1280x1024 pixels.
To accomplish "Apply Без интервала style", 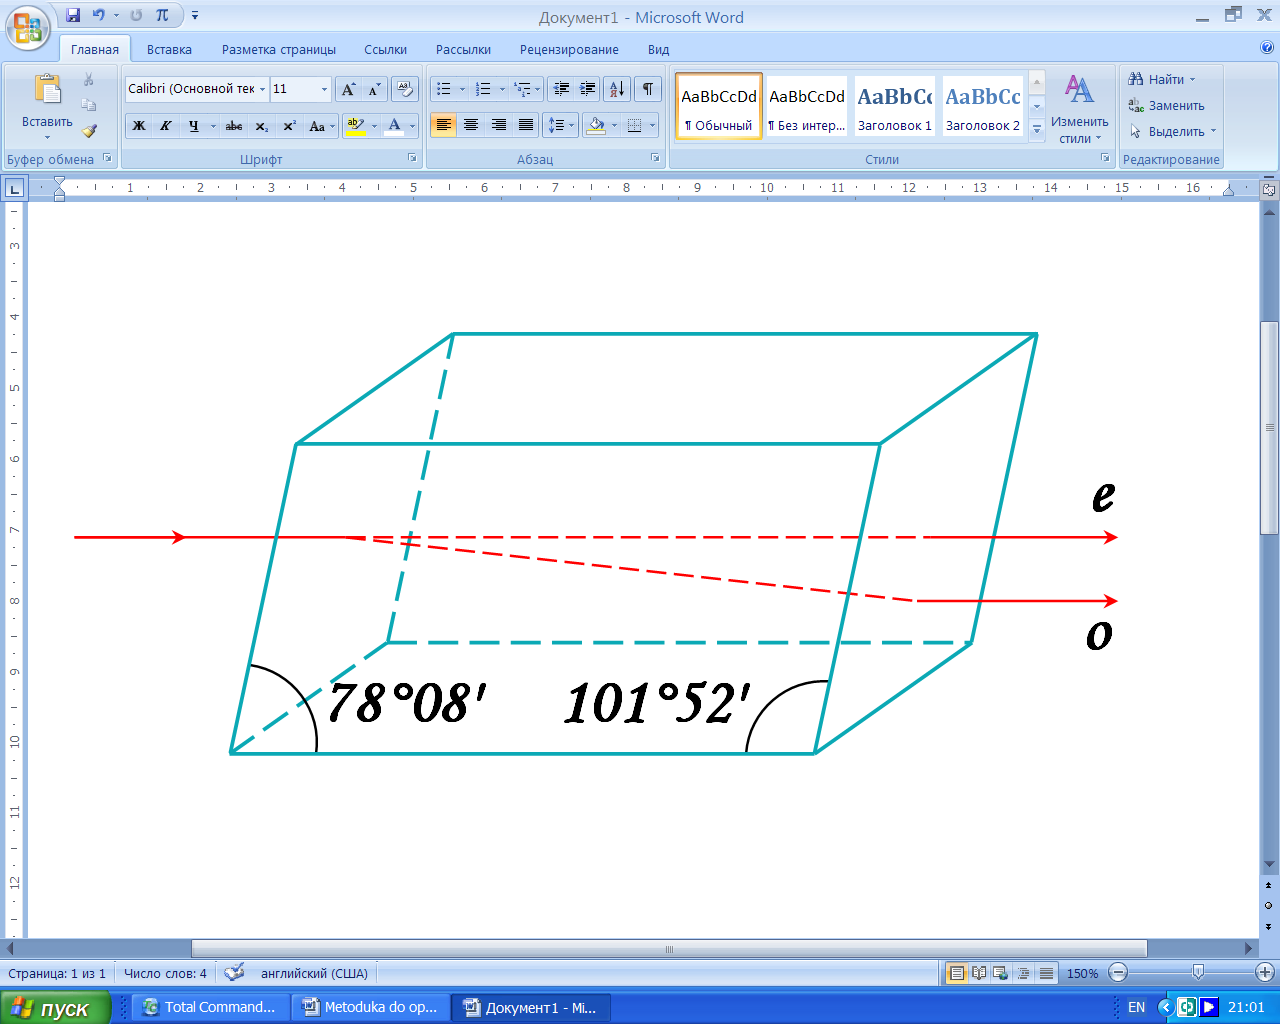I will coord(806,106).
